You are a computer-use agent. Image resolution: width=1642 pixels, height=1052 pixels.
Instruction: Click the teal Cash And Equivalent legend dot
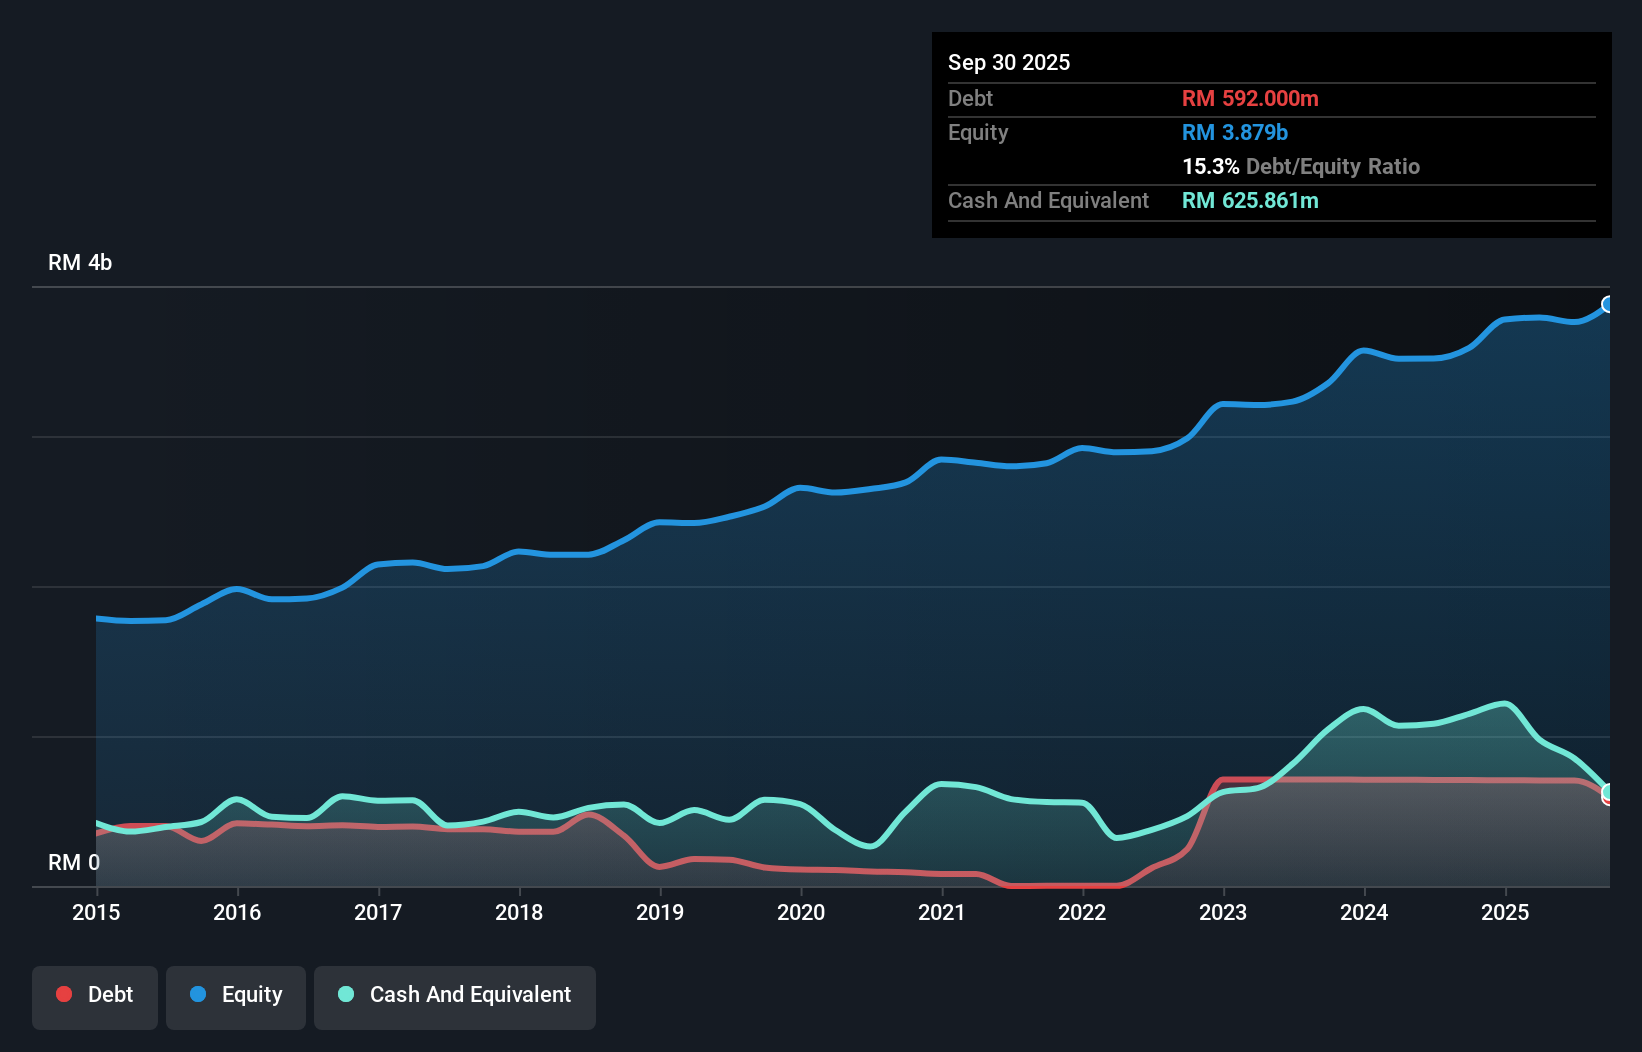pyautogui.click(x=344, y=994)
